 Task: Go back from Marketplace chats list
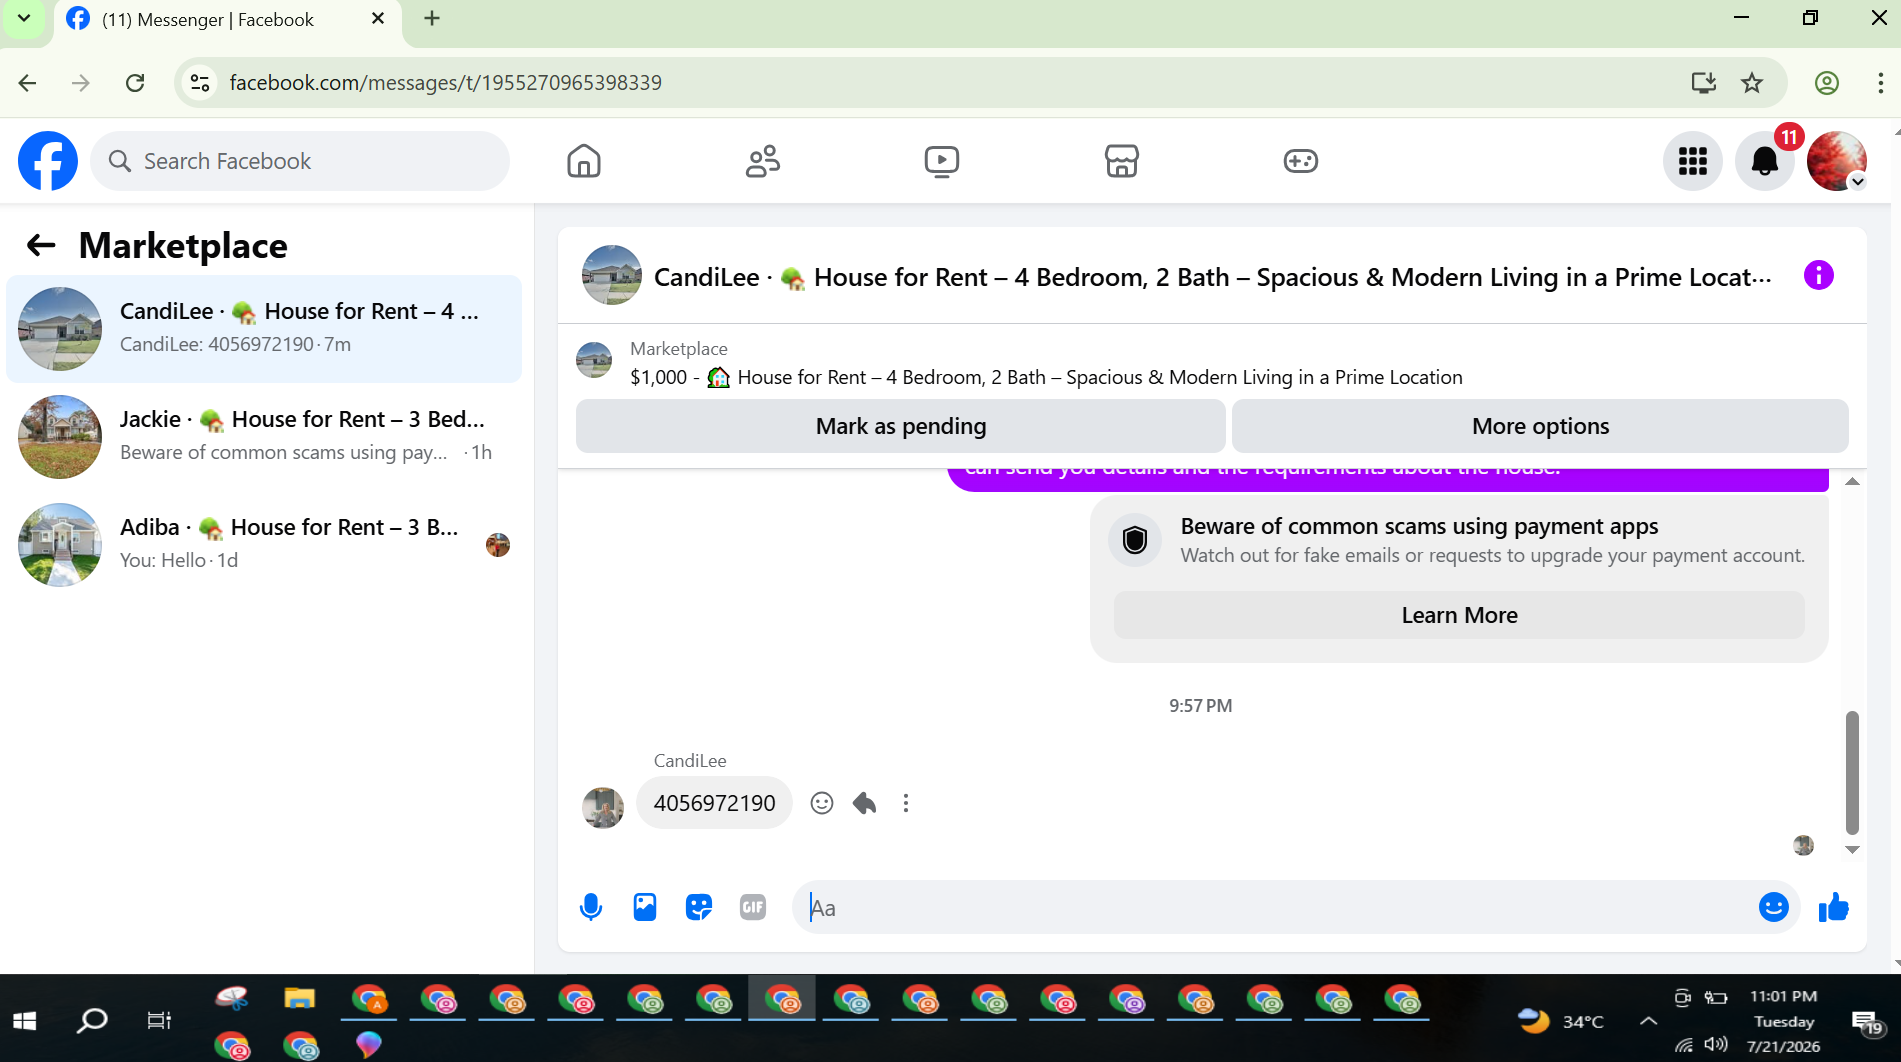pyautogui.click(x=41, y=245)
